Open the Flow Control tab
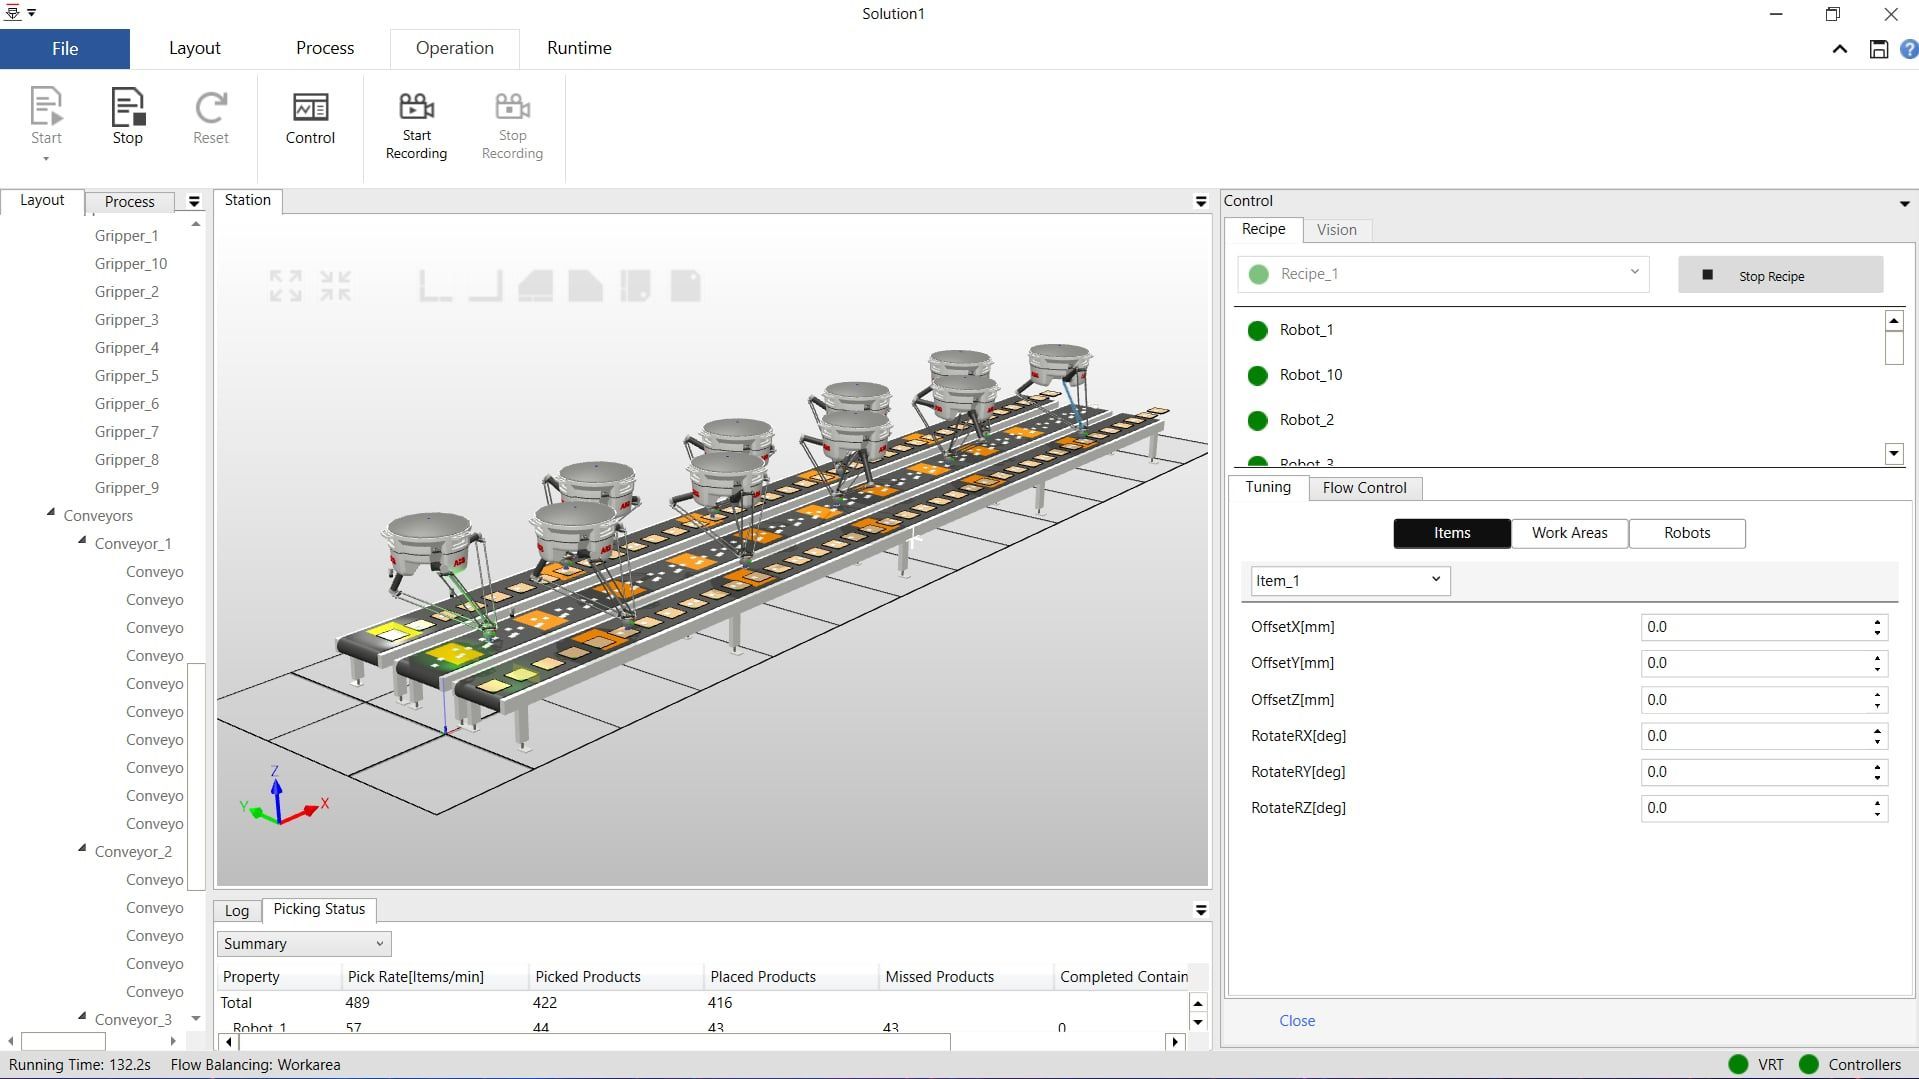Screen dimensions: 1919x1079 (x=1364, y=488)
